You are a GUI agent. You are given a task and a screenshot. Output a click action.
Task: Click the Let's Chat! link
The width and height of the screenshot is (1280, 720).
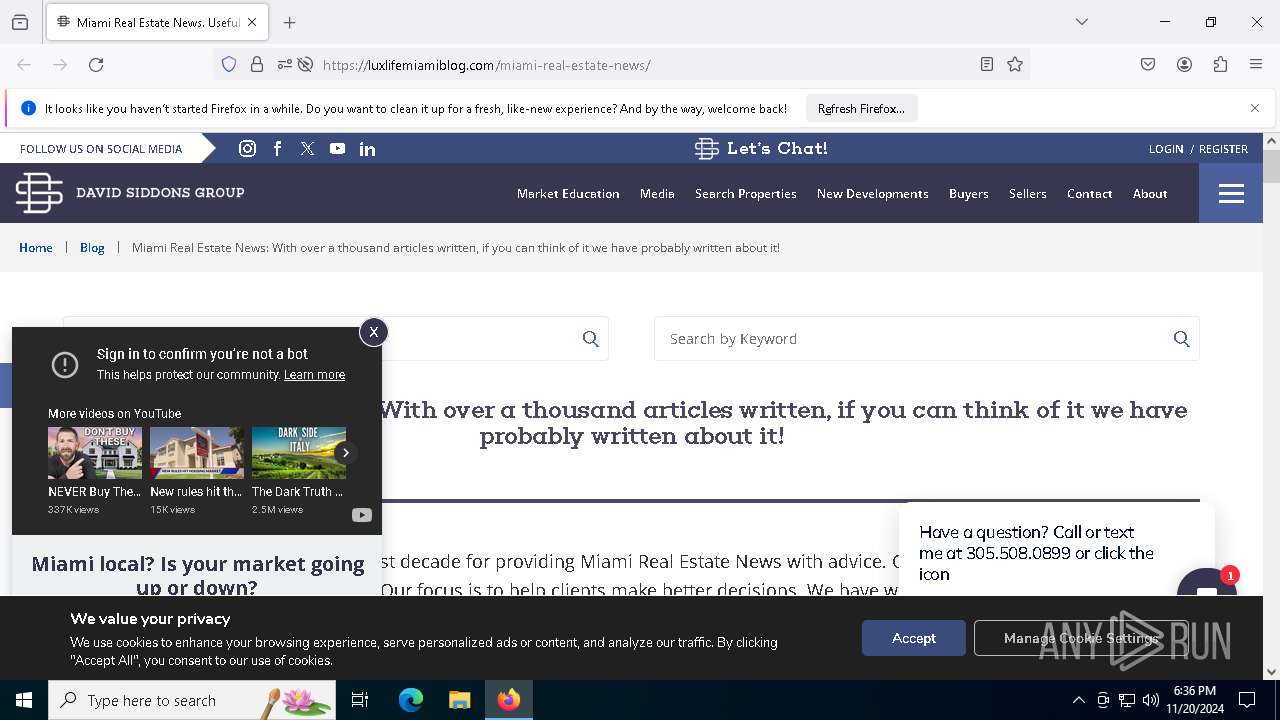pyautogui.click(x=761, y=148)
